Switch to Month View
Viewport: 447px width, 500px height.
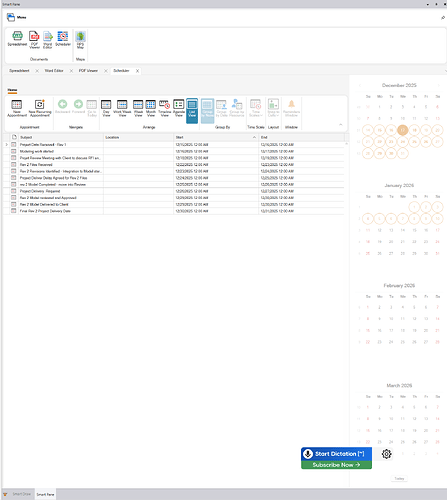(151, 108)
